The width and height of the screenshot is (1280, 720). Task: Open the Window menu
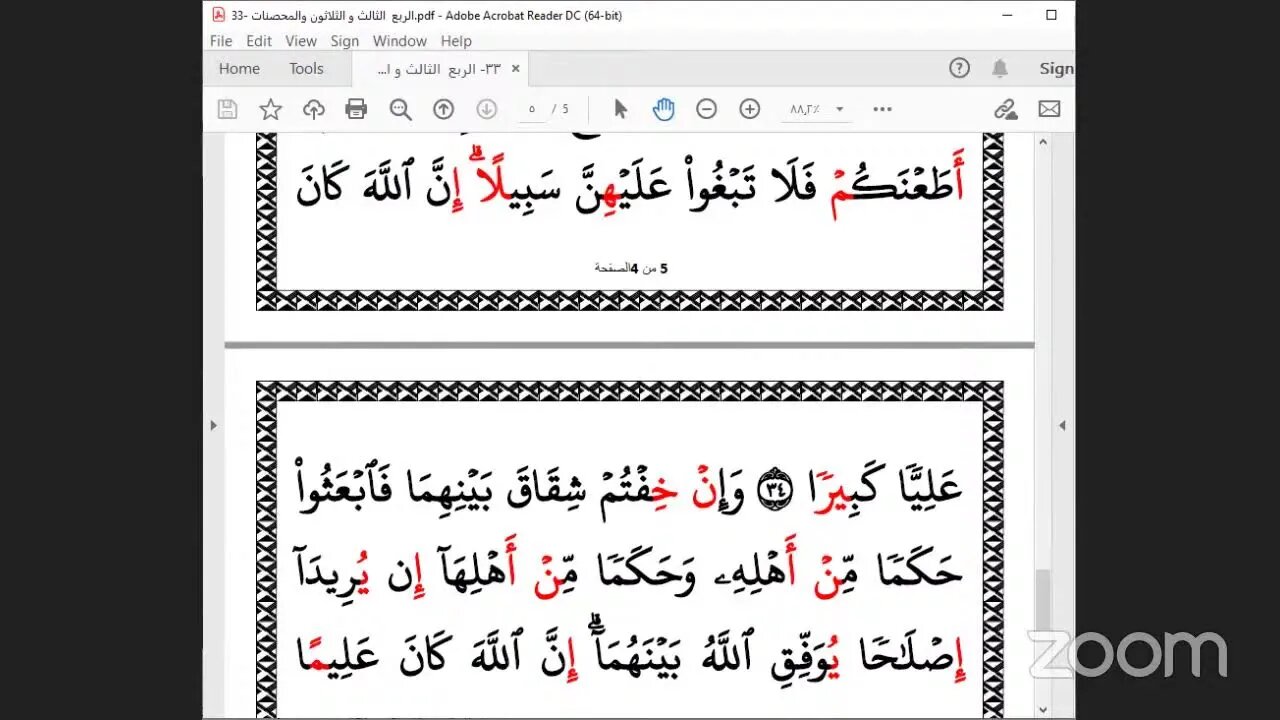pos(400,41)
